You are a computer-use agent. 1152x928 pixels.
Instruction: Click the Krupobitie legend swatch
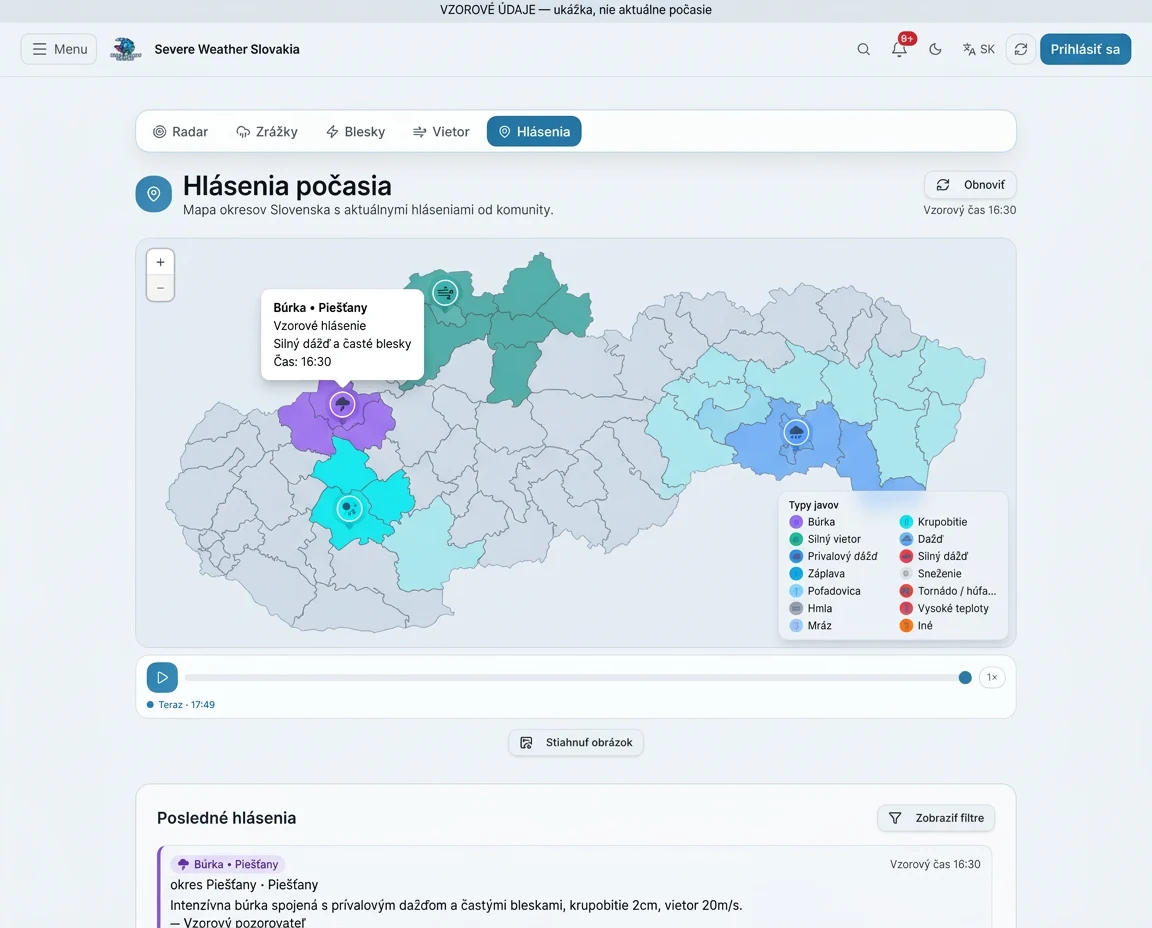tap(906, 522)
